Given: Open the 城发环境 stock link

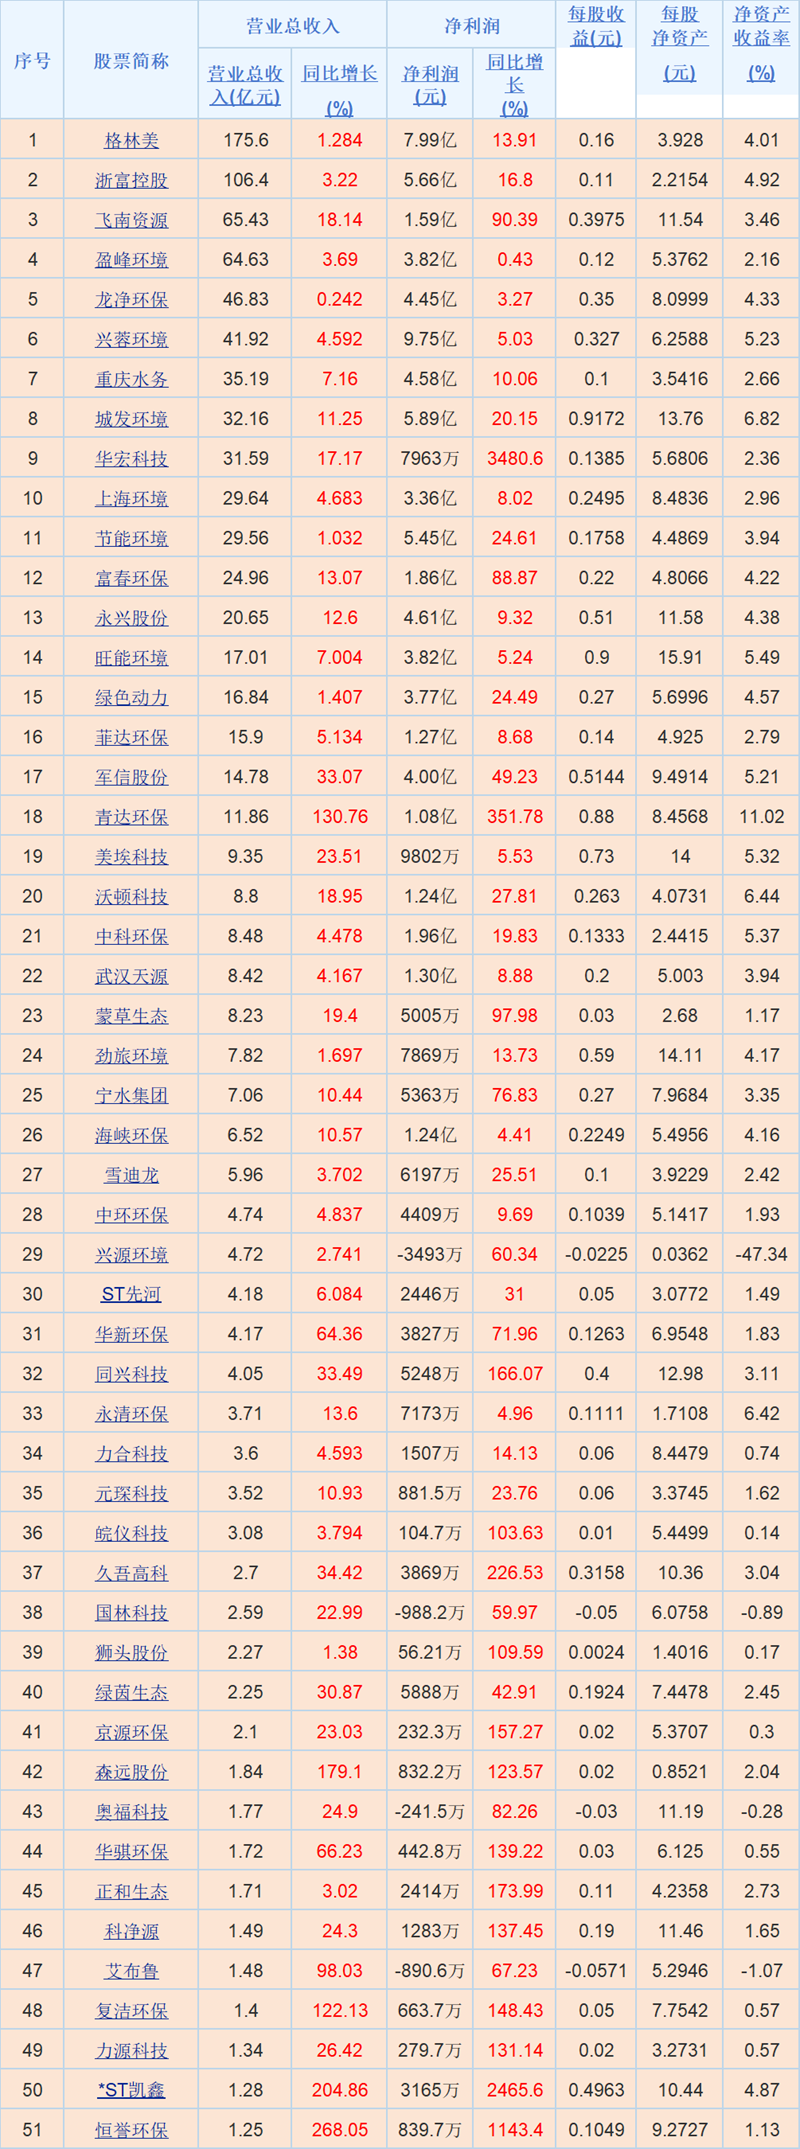Looking at the screenshot, I should click(131, 419).
